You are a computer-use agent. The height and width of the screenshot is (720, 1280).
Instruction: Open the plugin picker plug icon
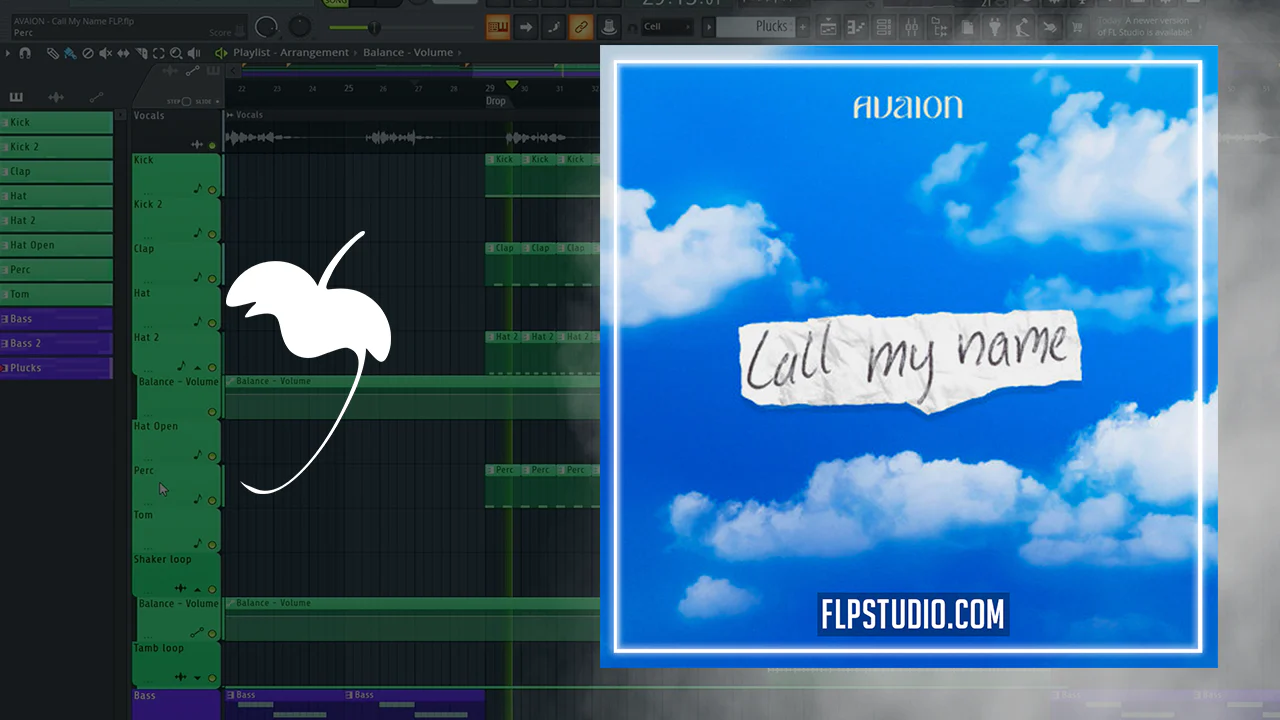tap(994, 27)
